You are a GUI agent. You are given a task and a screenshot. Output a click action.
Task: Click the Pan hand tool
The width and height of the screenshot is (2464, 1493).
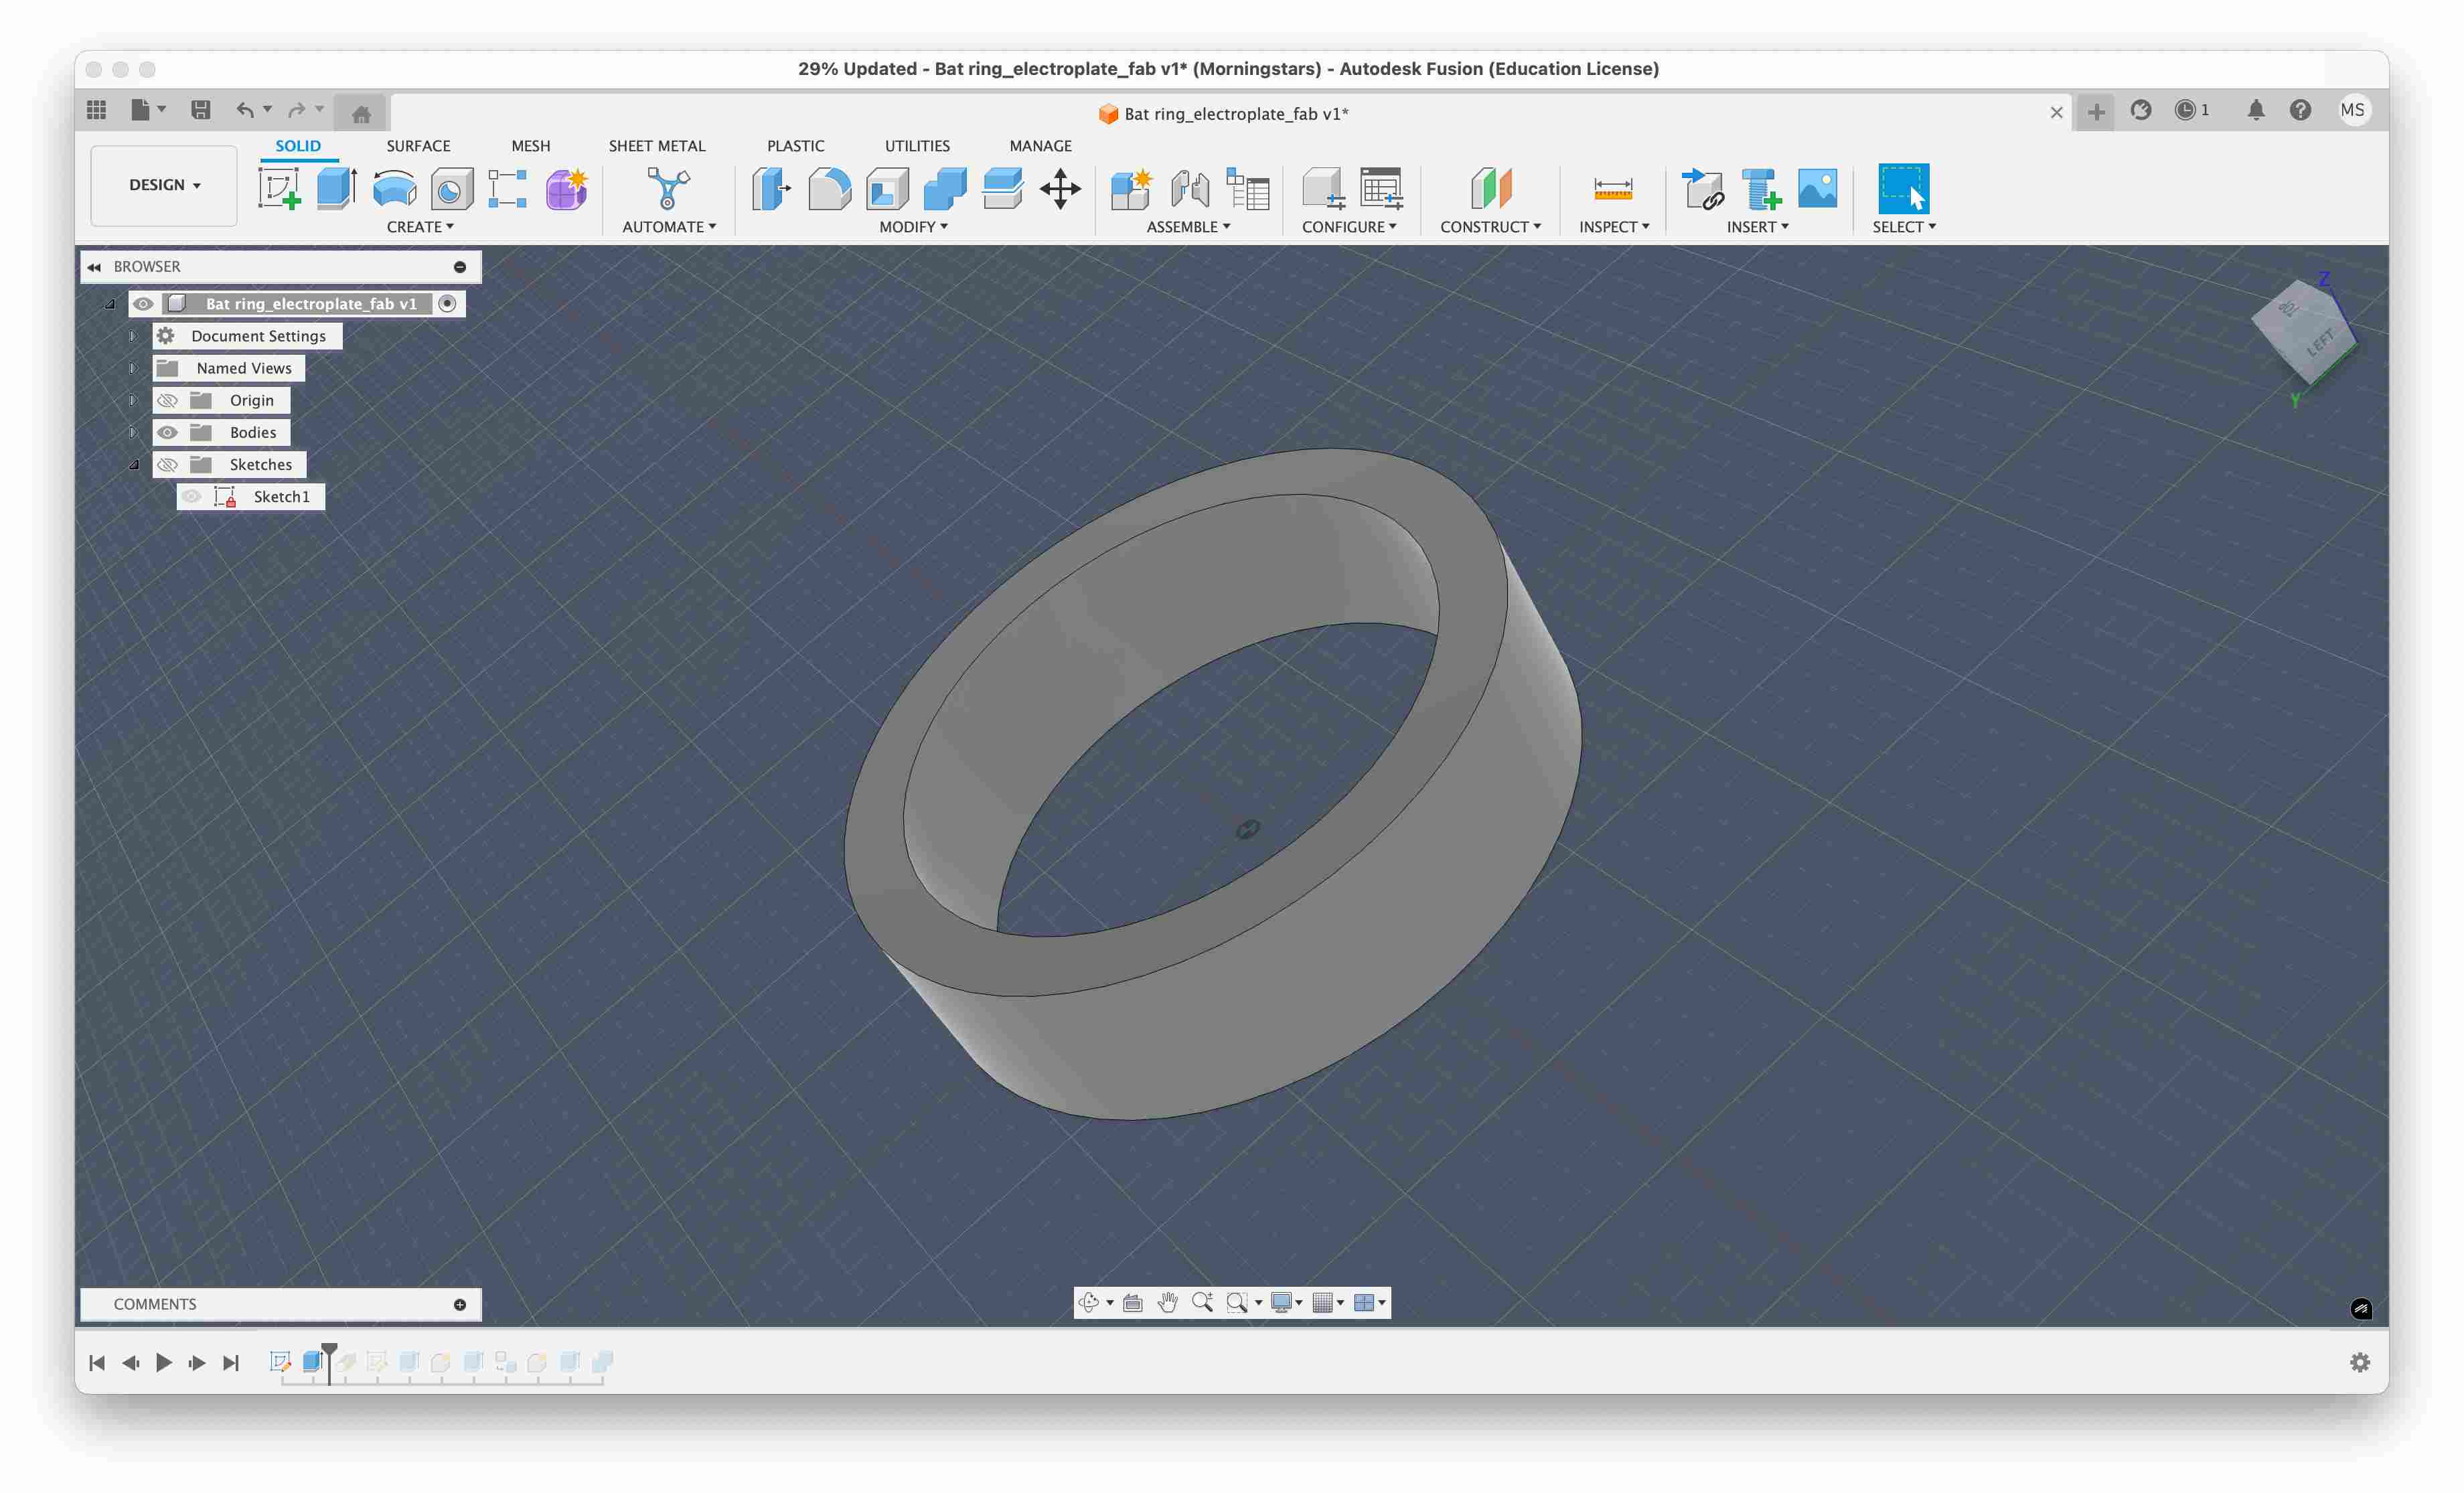[1167, 1302]
